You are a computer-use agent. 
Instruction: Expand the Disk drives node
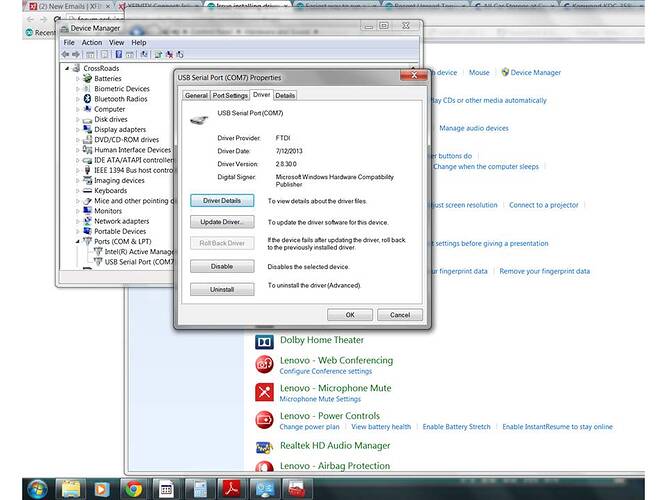(78, 119)
